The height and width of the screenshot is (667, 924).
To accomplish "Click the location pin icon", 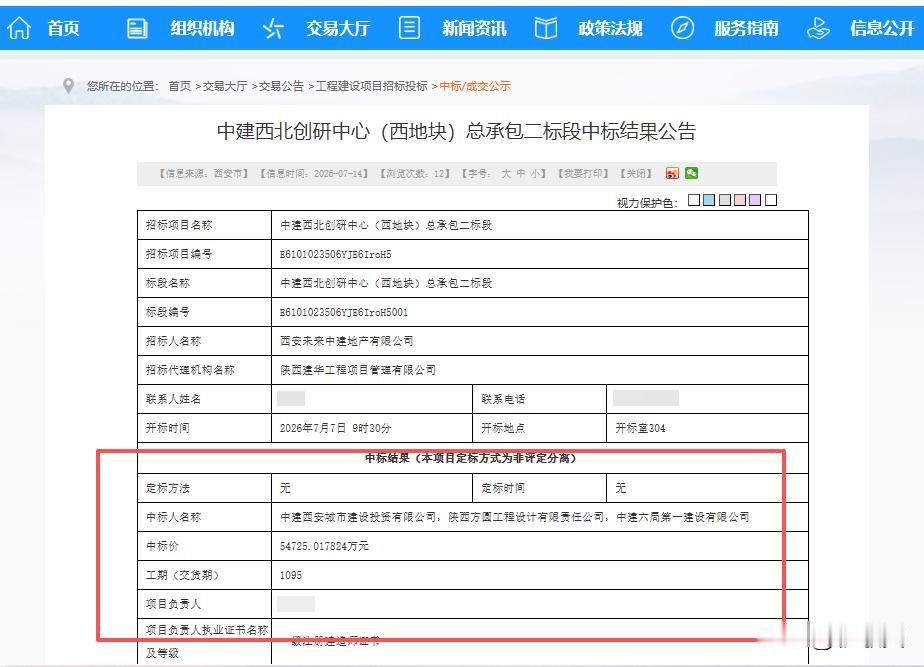I will 68,86.
